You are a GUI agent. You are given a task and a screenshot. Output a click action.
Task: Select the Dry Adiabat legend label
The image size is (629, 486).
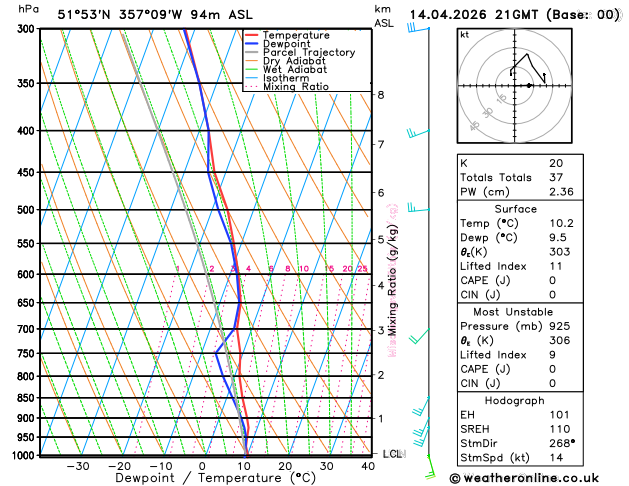[294, 61]
